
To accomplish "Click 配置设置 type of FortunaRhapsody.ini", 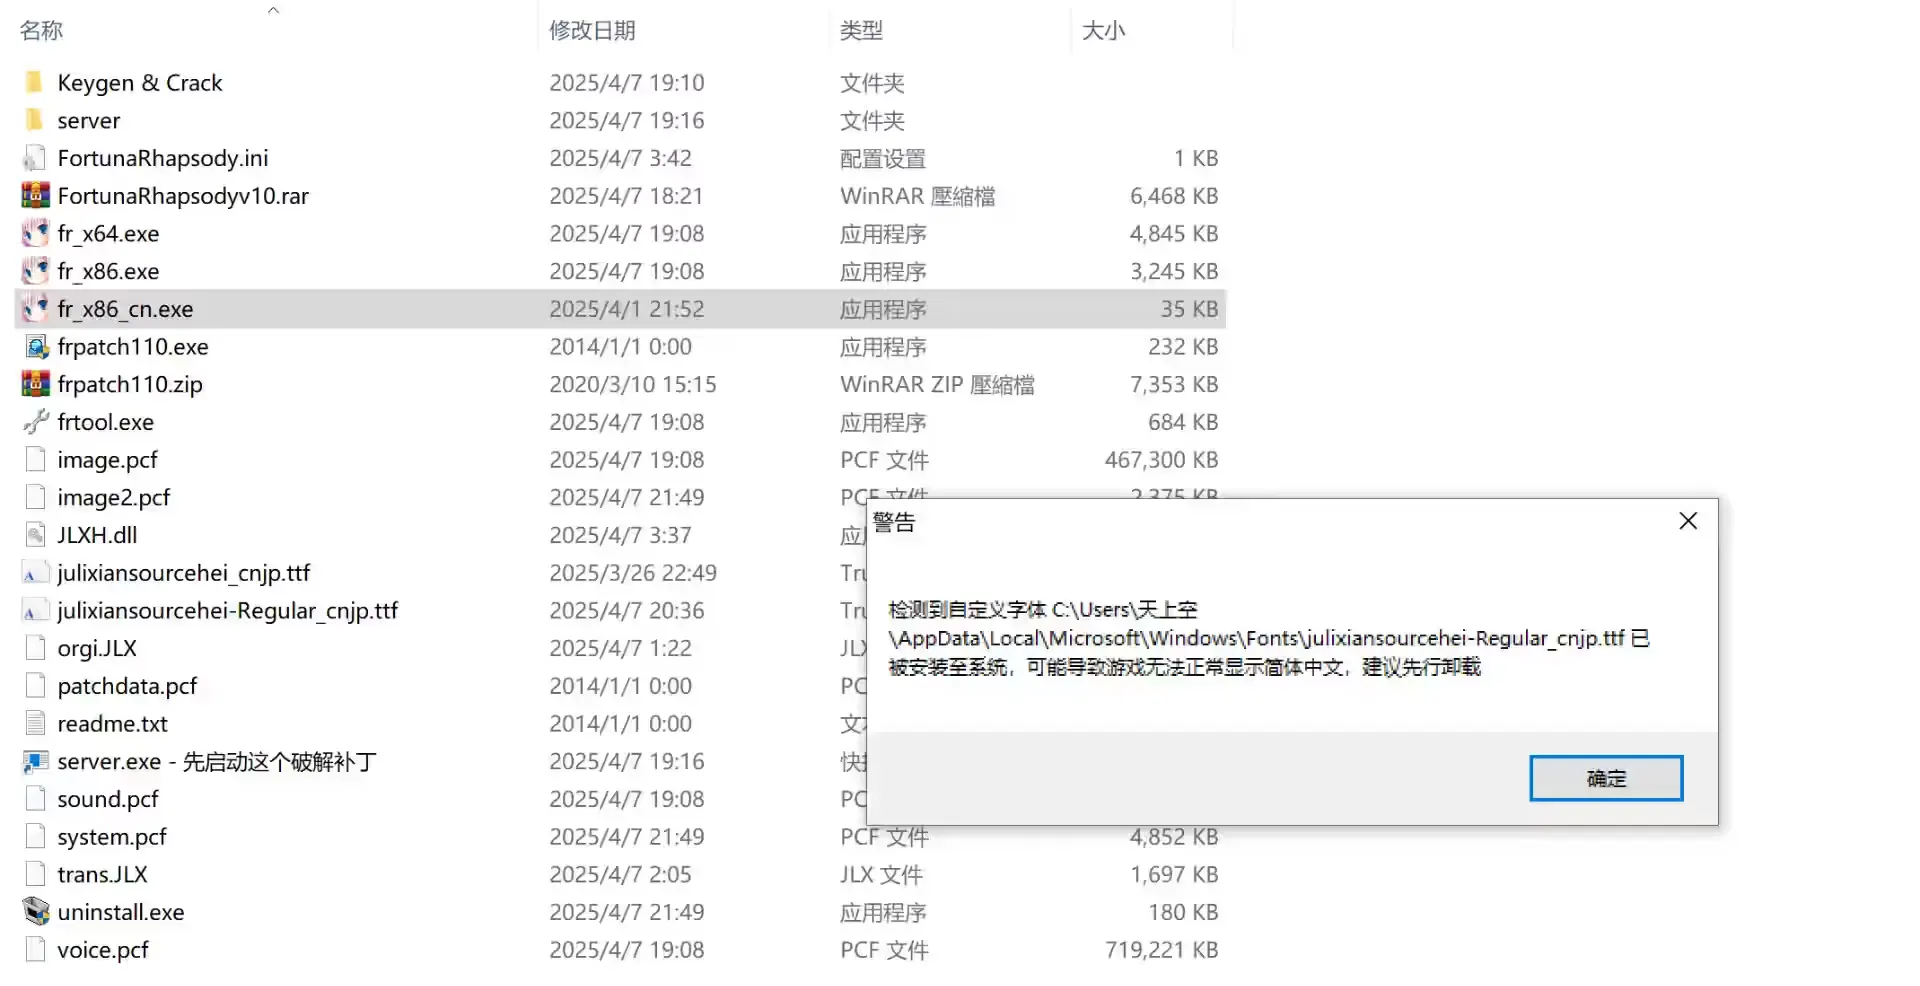I will point(883,158).
